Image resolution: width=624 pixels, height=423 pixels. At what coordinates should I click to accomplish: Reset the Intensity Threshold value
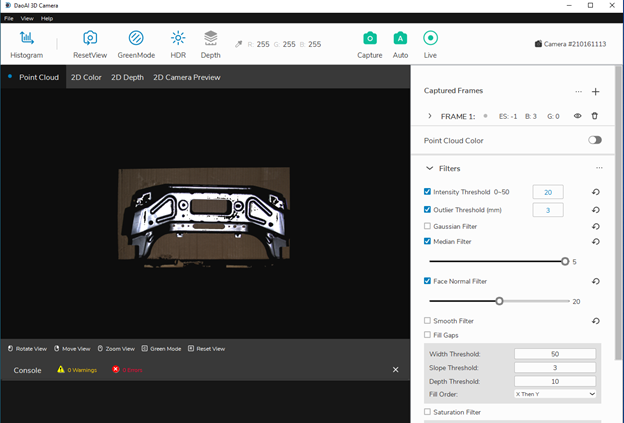click(596, 192)
